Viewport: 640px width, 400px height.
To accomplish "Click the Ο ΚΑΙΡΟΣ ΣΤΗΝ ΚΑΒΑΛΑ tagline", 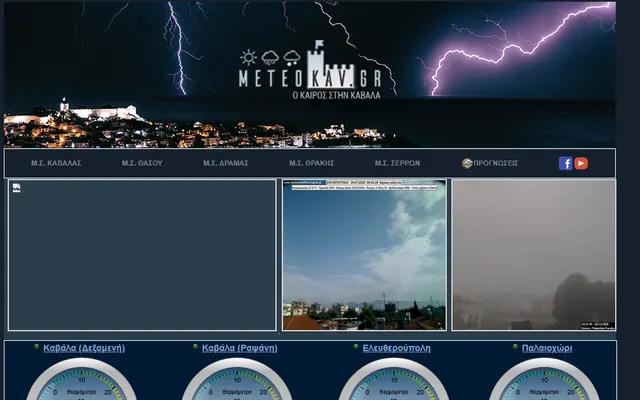I will click(337, 95).
